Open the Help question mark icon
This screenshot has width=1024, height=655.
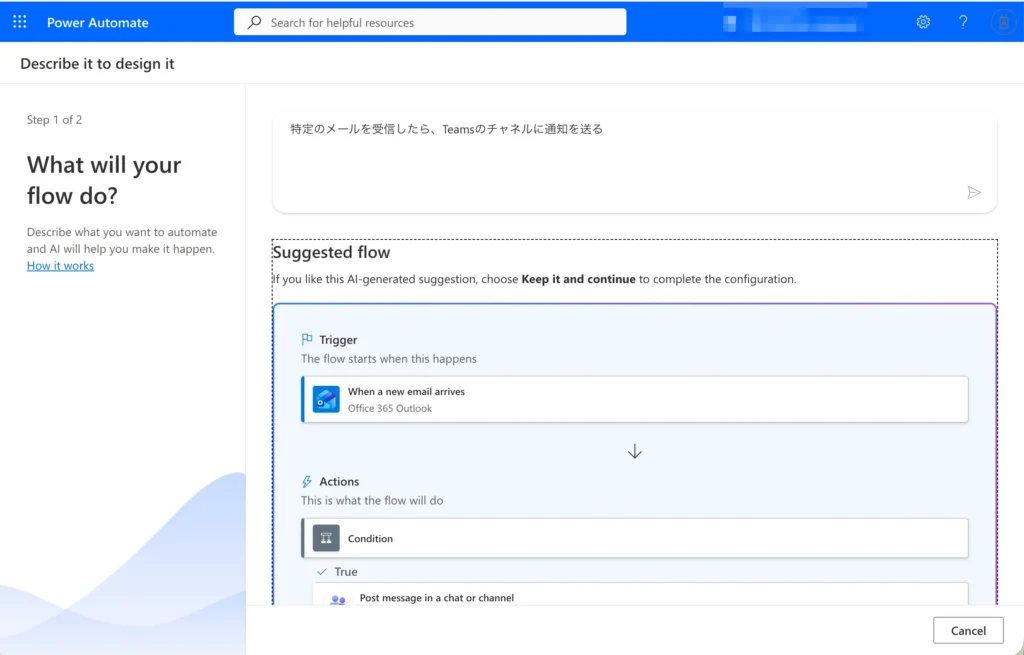[x=963, y=22]
